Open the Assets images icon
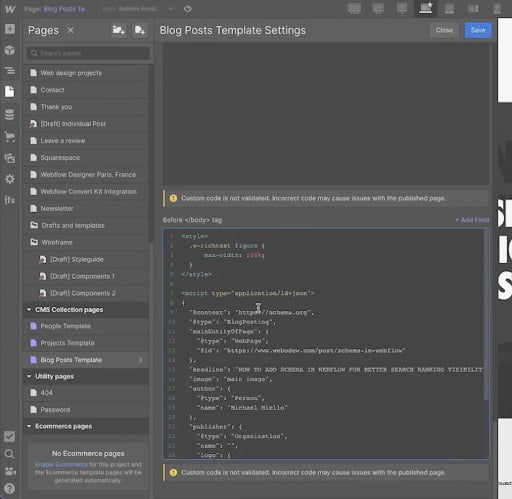The height and width of the screenshot is (499, 512). pos(10,158)
